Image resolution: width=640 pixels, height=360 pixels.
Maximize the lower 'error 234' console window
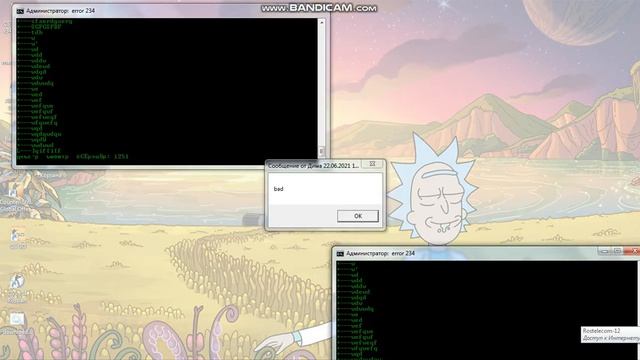click(x=618, y=251)
